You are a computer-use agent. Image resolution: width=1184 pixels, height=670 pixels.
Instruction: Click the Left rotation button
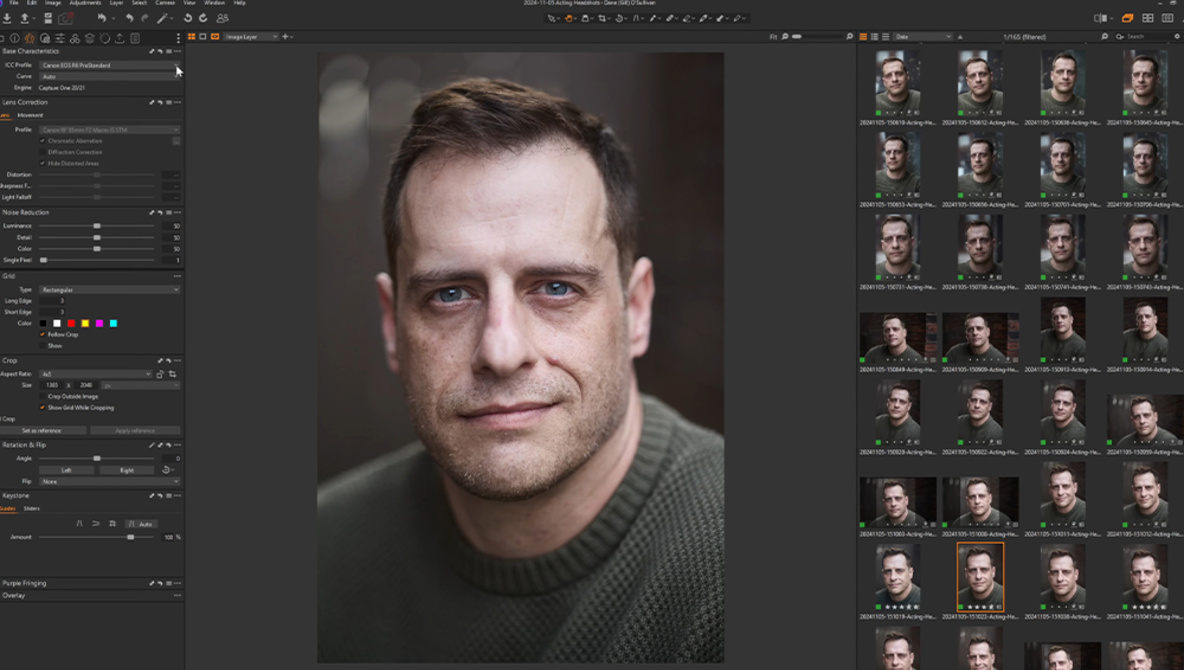point(66,470)
